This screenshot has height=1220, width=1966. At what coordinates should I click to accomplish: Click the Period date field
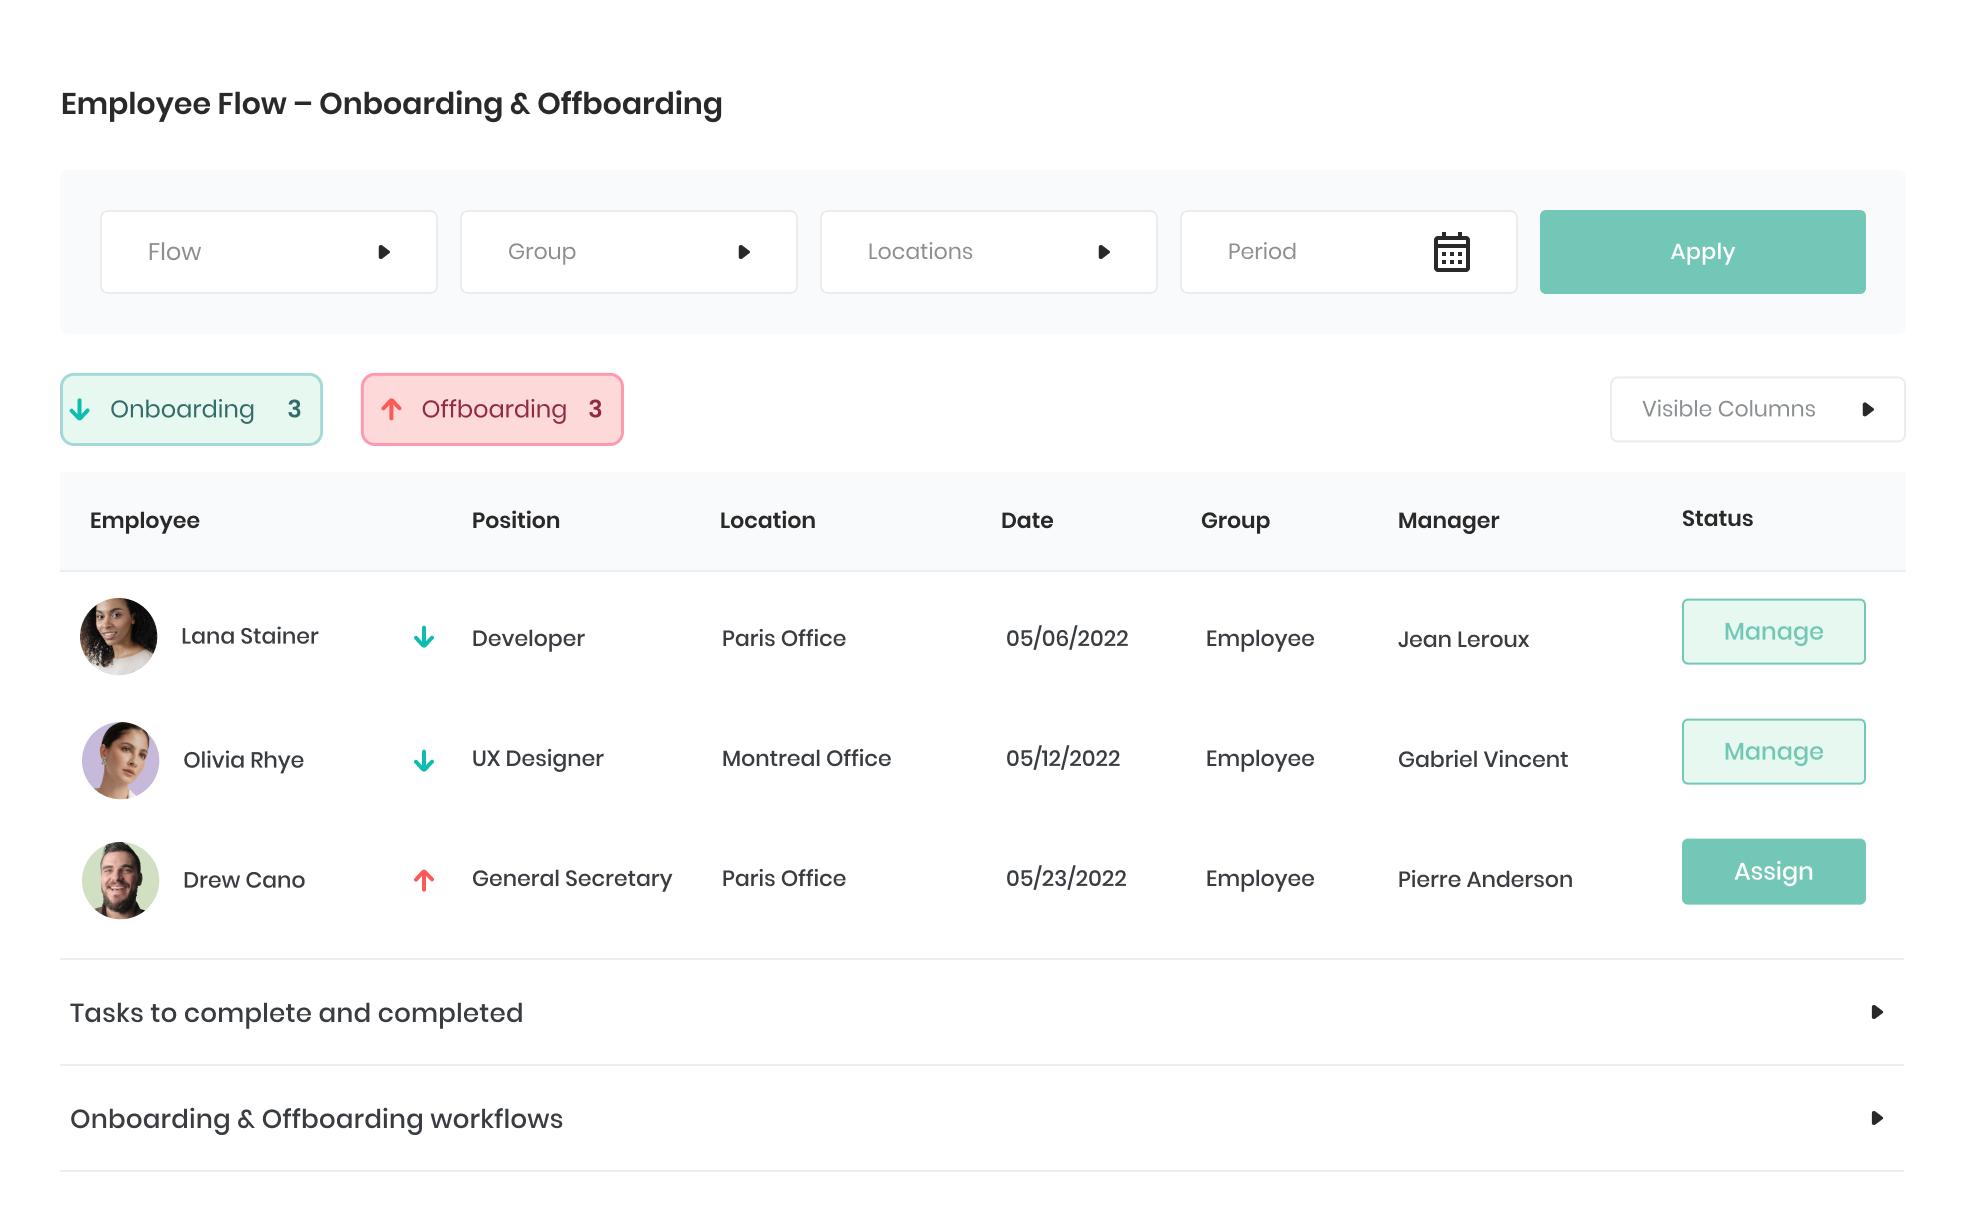point(1349,252)
